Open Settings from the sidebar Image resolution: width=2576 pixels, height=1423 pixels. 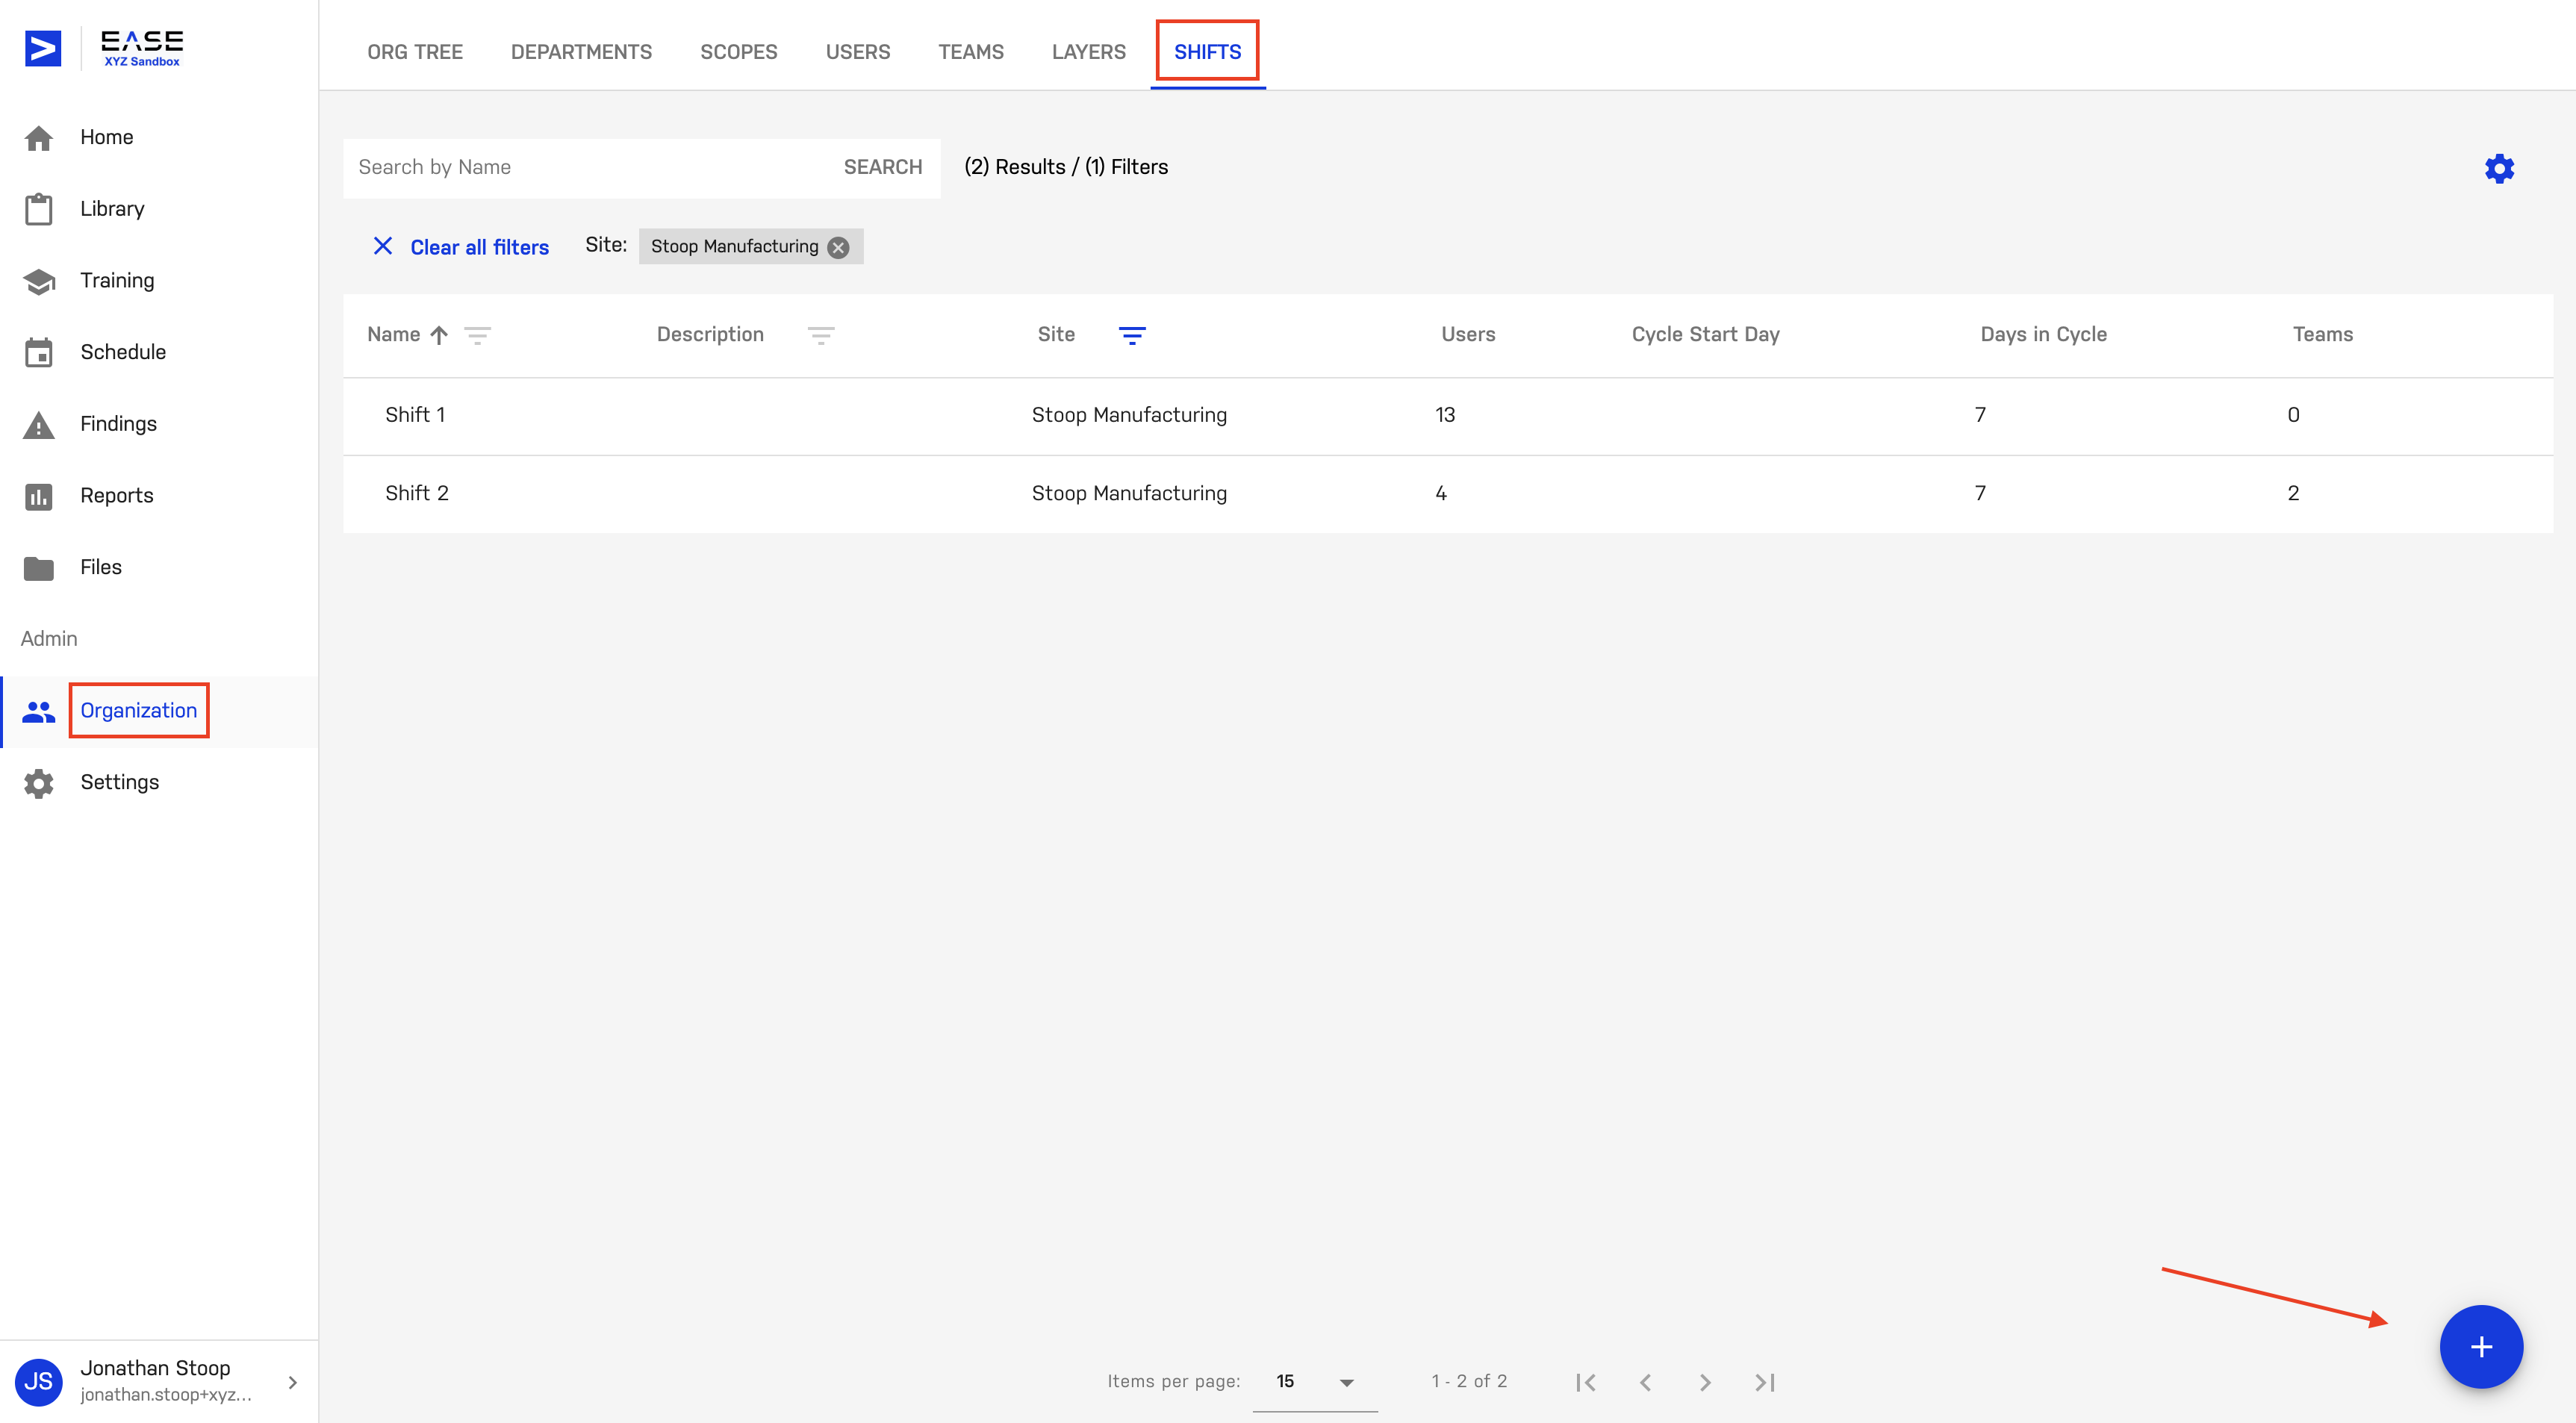[x=119, y=782]
